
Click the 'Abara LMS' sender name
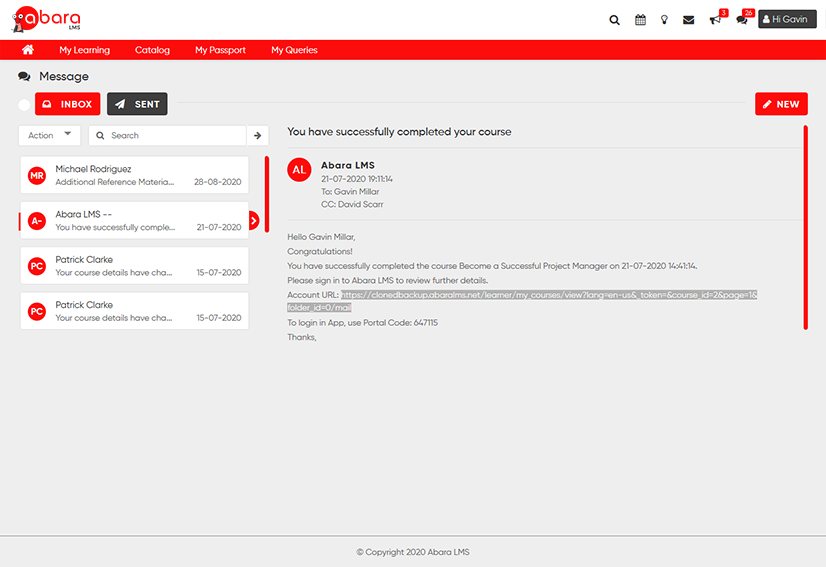coord(348,165)
